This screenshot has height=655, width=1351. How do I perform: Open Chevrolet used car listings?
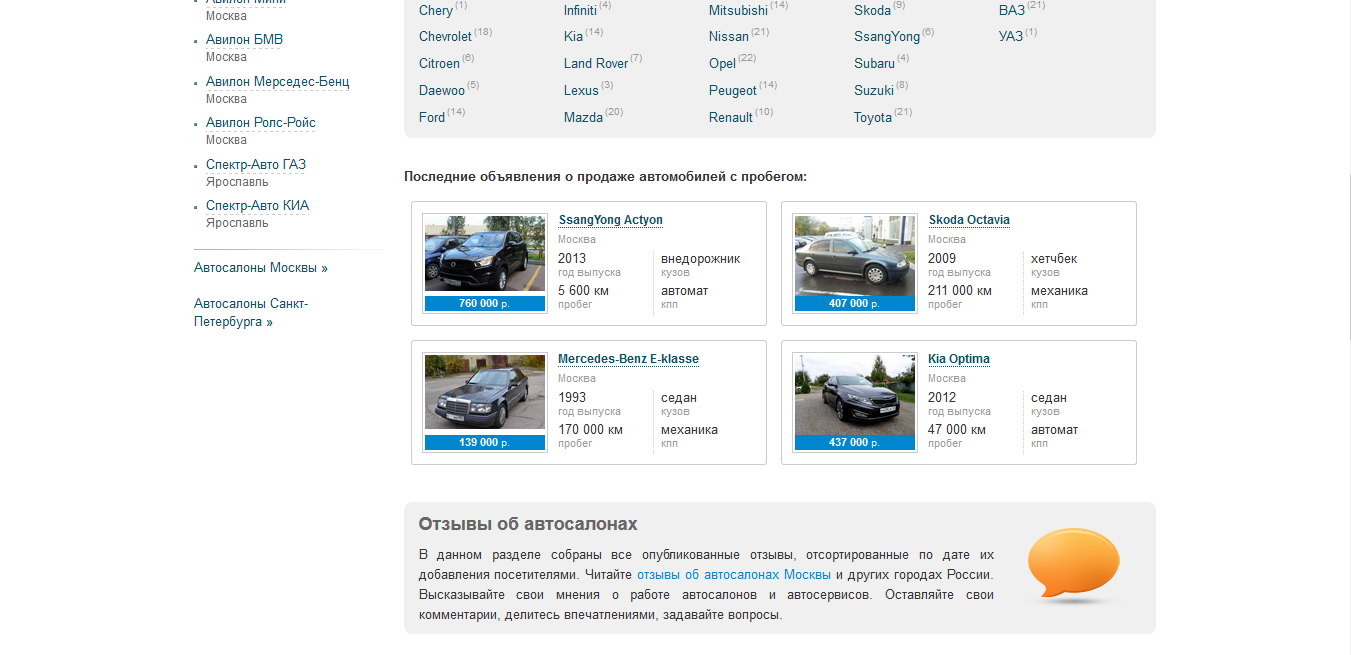pos(445,36)
